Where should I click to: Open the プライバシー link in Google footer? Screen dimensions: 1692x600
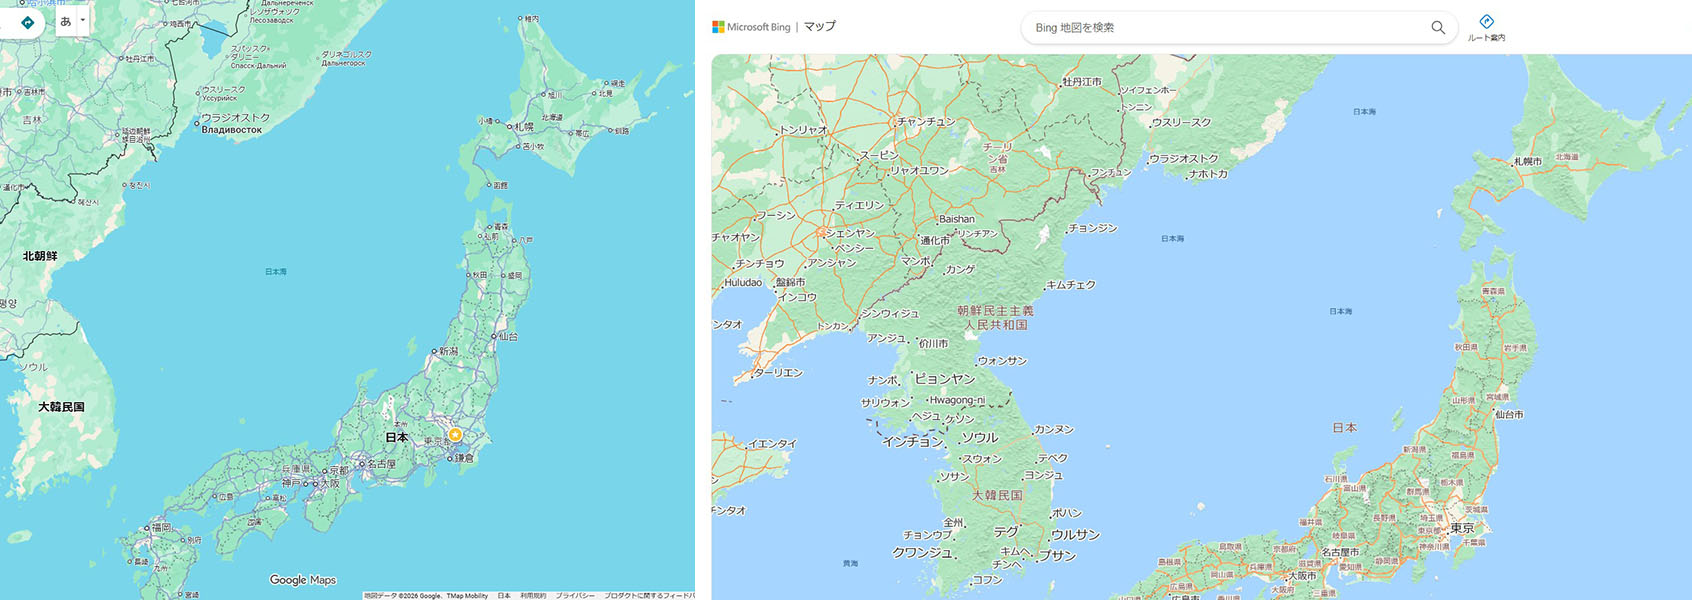tap(574, 595)
